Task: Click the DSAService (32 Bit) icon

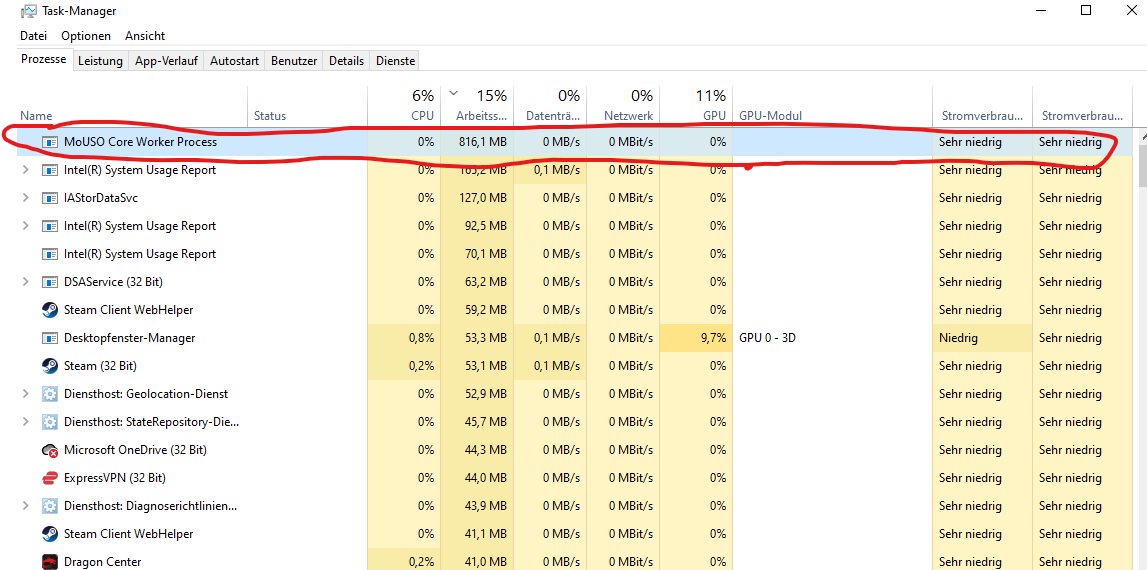Action: click(x=50, y=282)
